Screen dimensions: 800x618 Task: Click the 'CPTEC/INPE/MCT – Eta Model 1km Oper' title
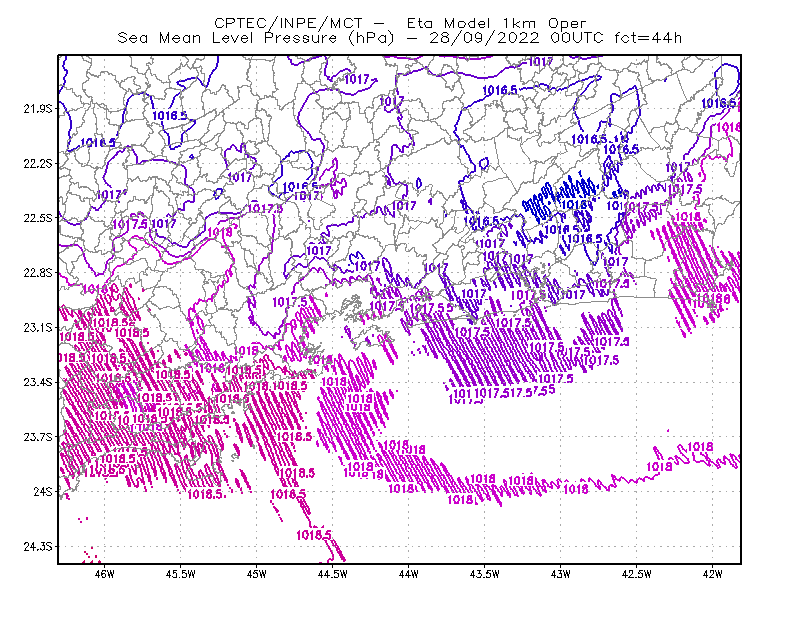coord(400,23)
